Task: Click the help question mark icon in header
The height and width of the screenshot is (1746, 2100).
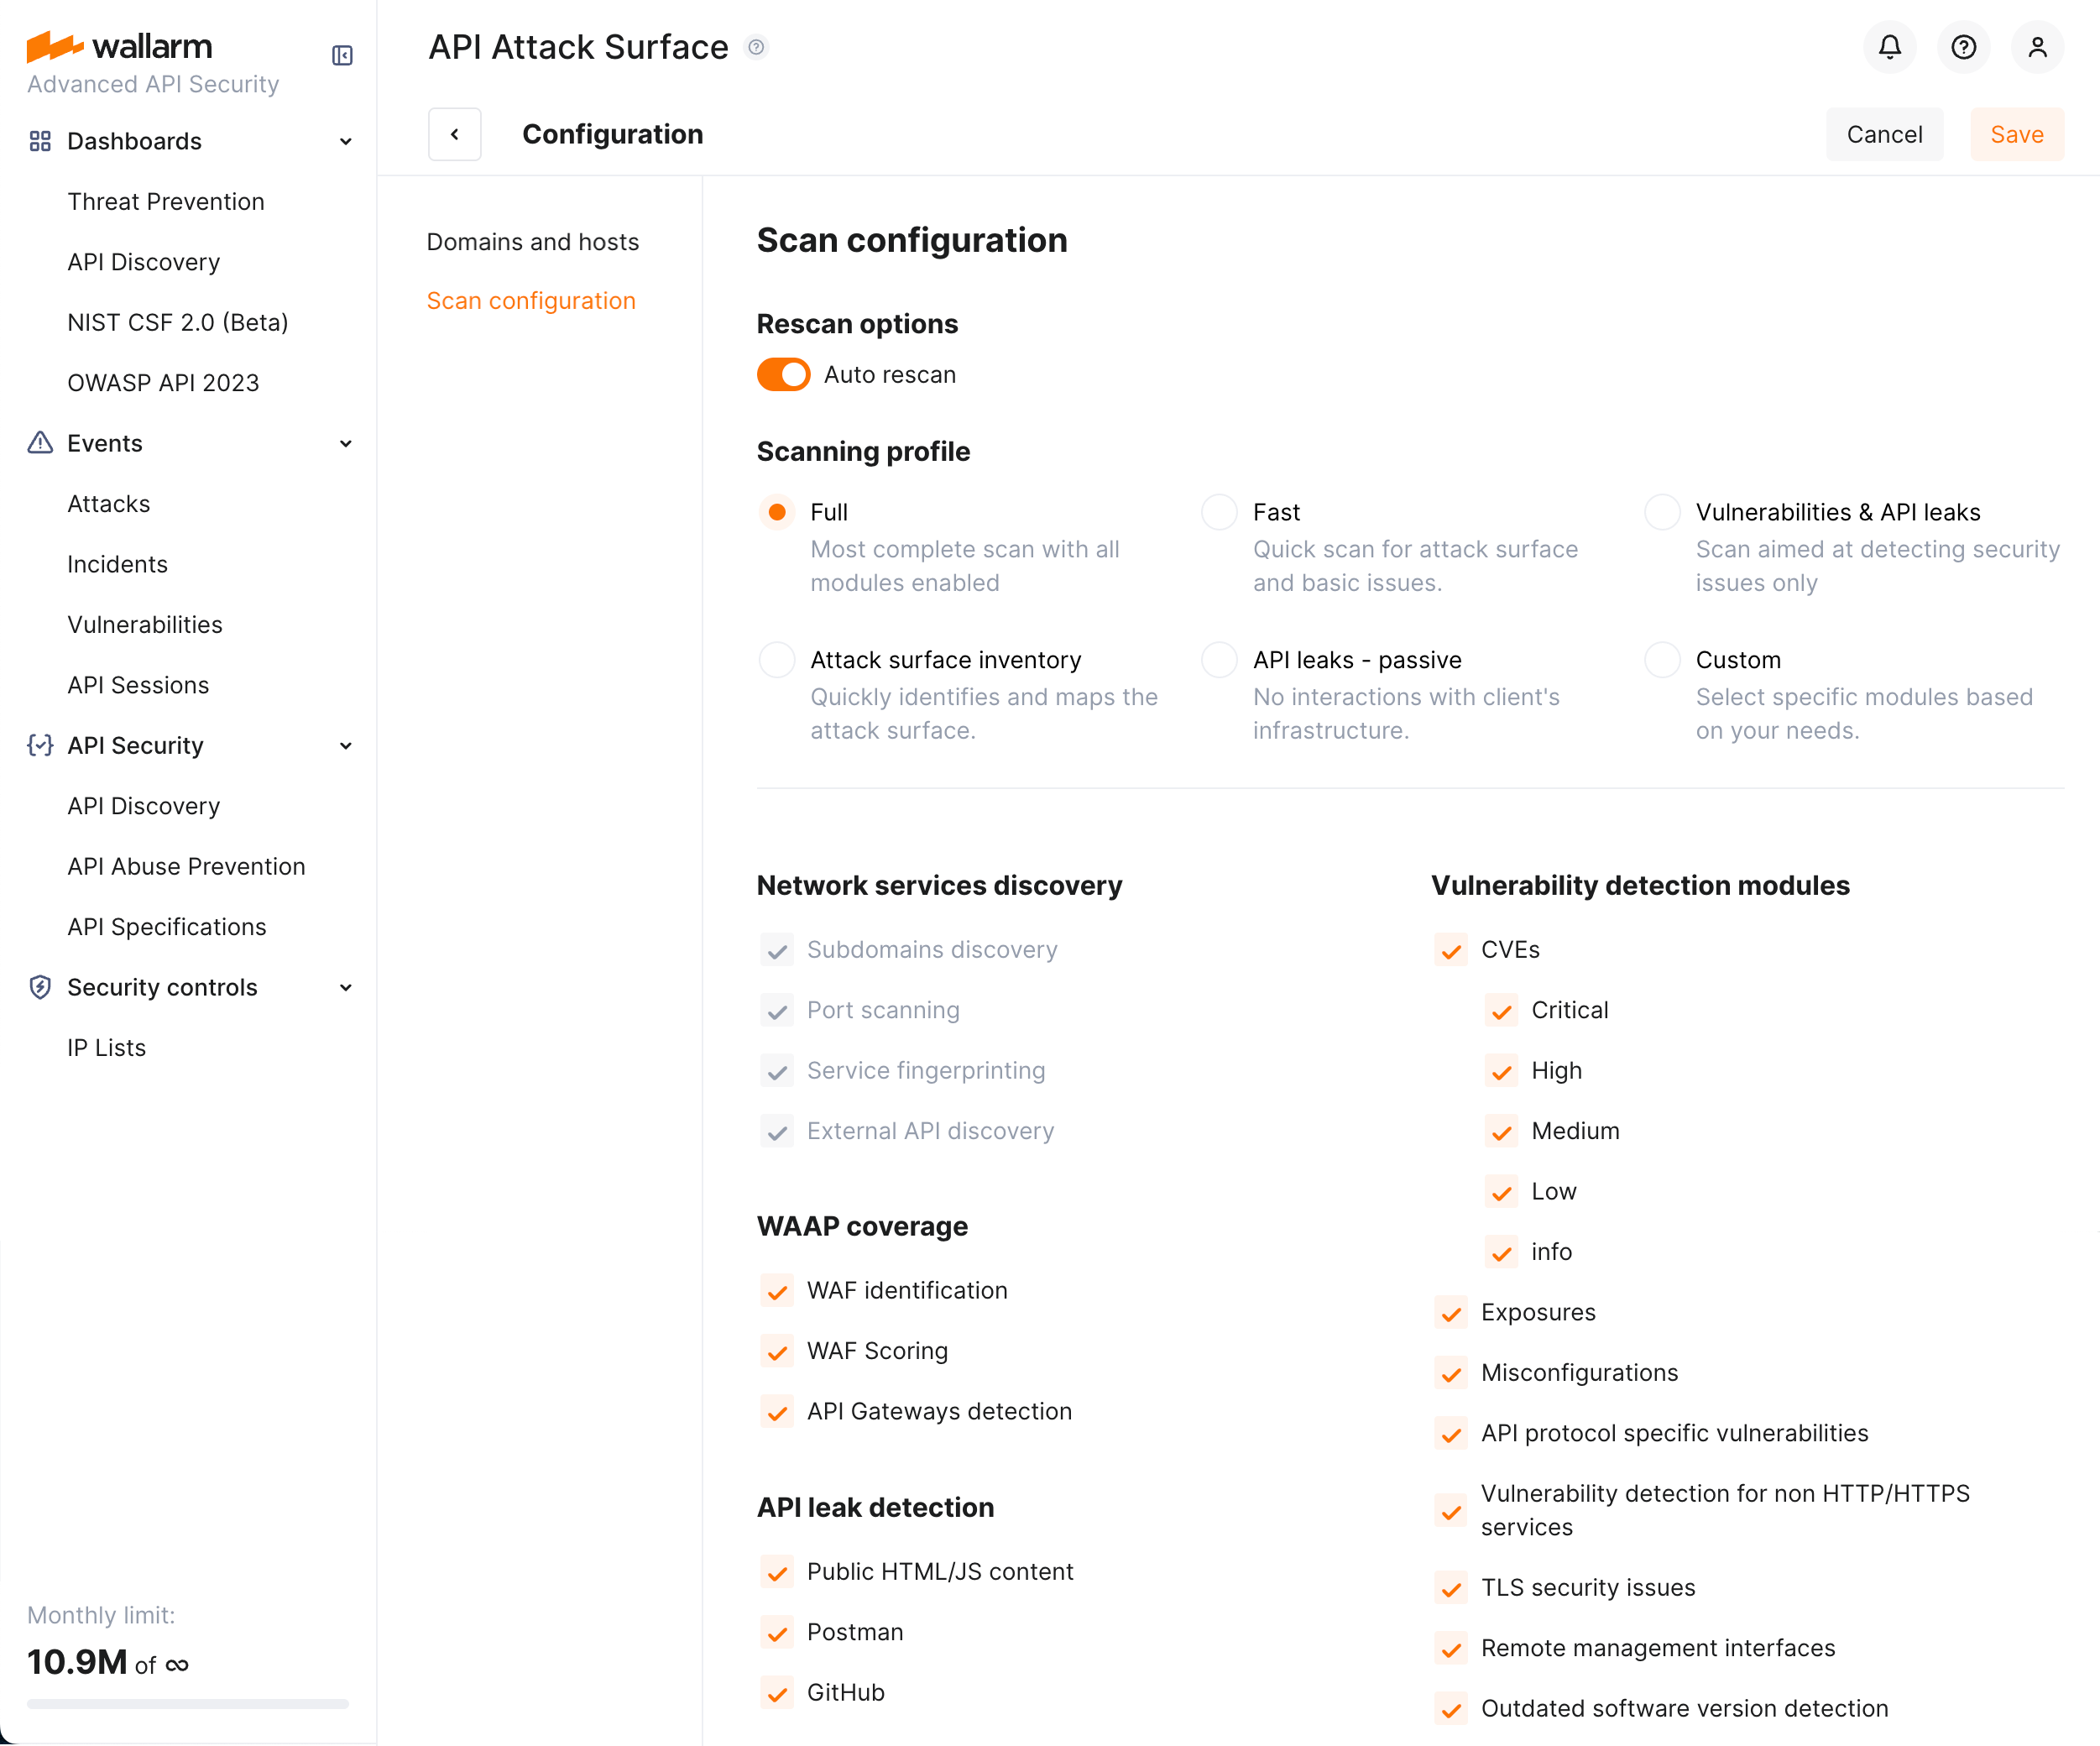Action: click(1963, 47)
